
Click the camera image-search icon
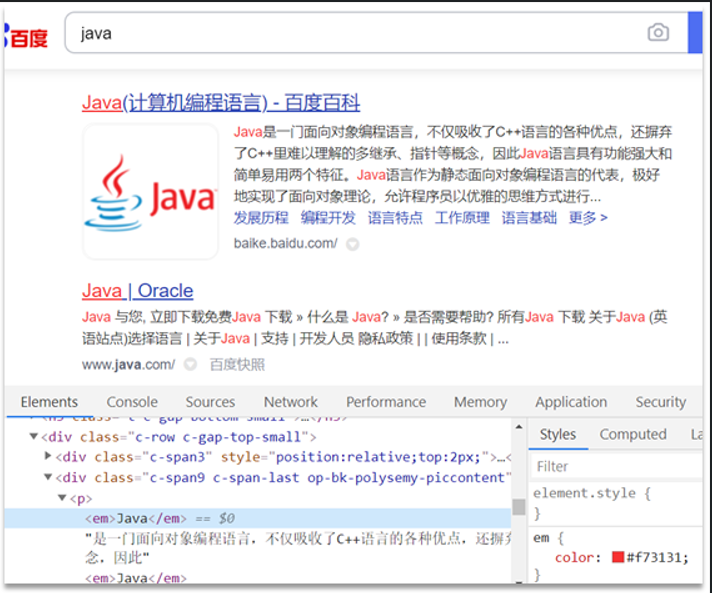point(658,33)
